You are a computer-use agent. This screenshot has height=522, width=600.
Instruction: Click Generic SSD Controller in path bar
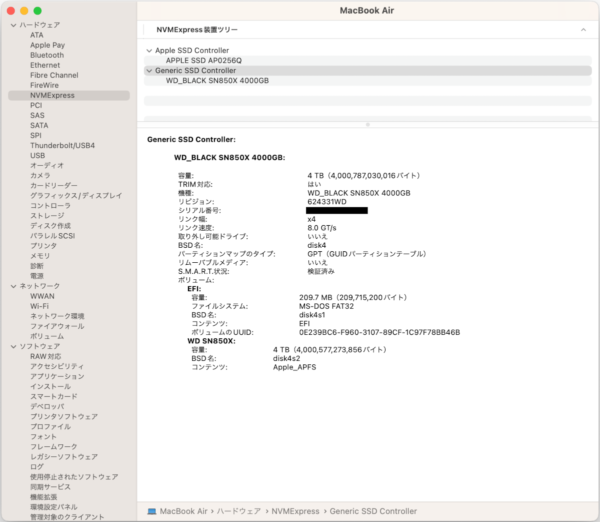(x=373, y=511)
